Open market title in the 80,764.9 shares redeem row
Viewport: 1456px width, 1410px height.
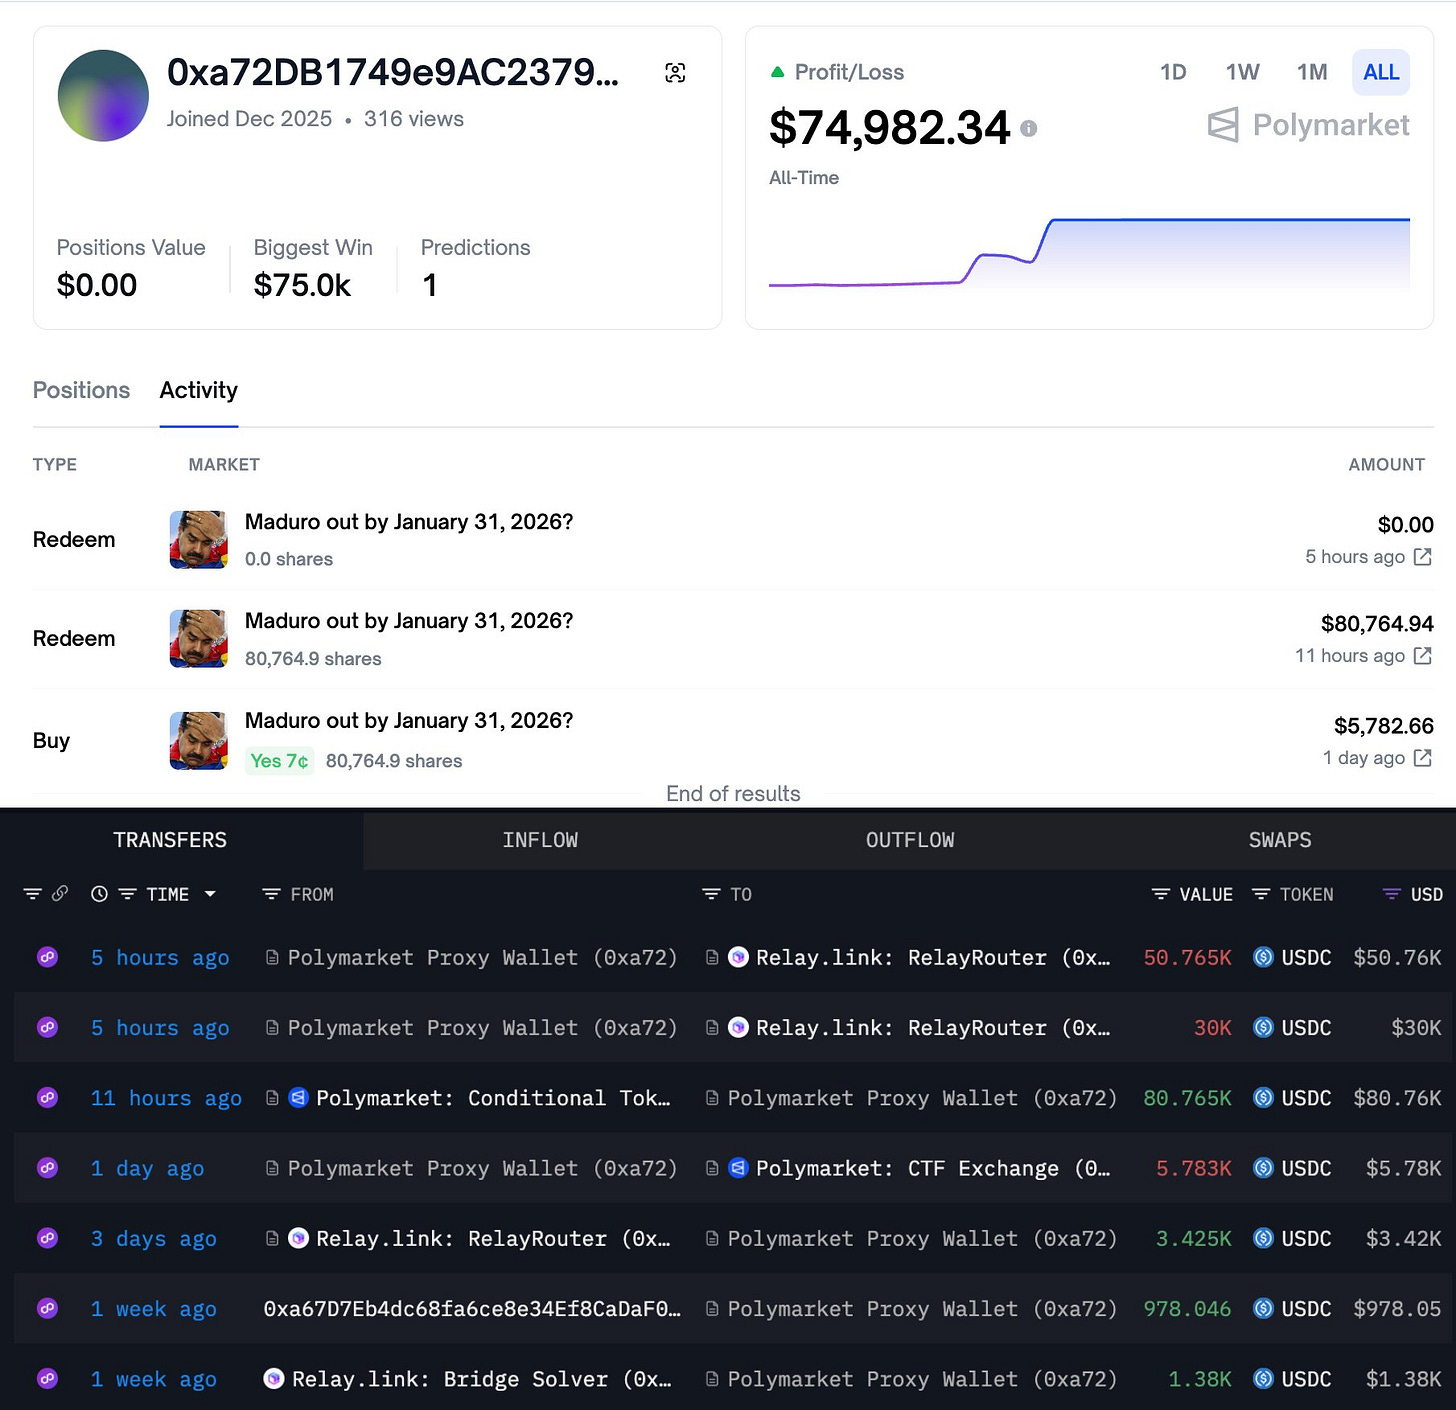coord(409,621)
